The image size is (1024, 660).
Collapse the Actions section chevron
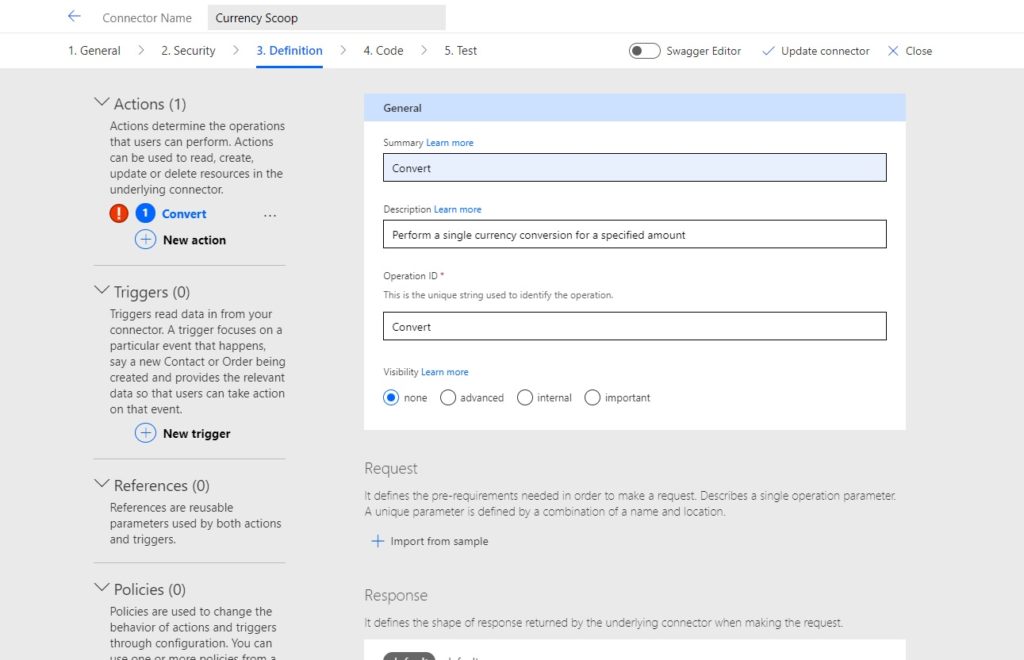101,102
